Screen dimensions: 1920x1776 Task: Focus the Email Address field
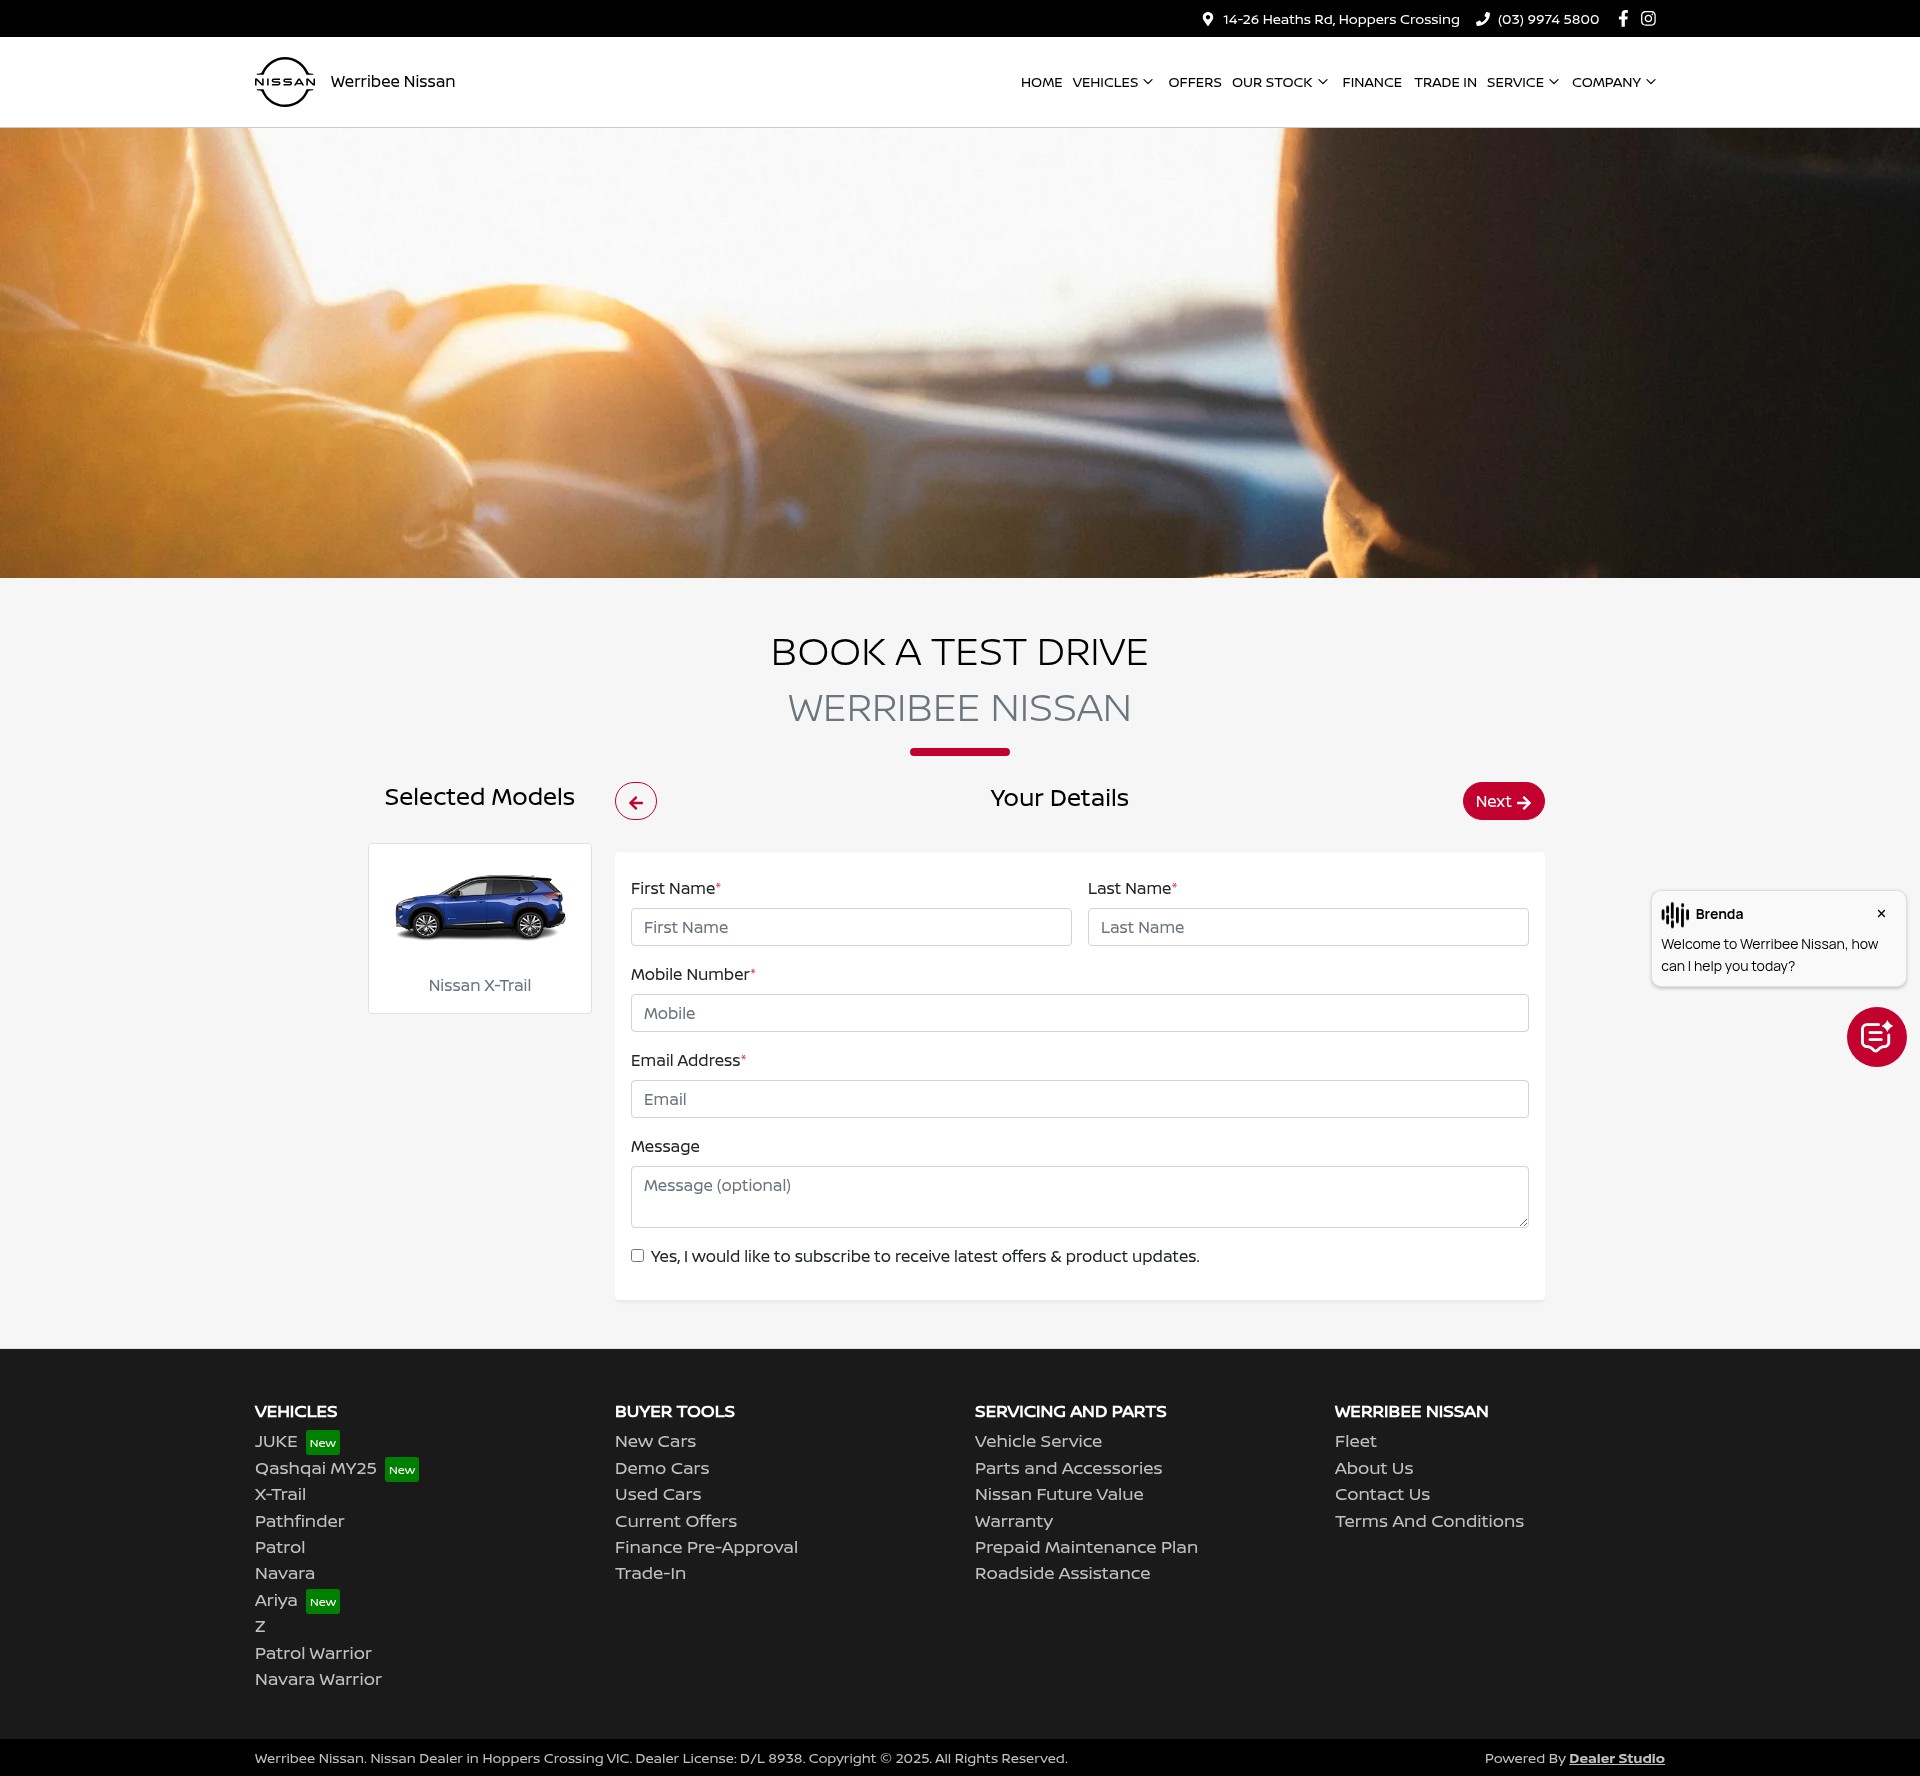coord(1079,1099)
